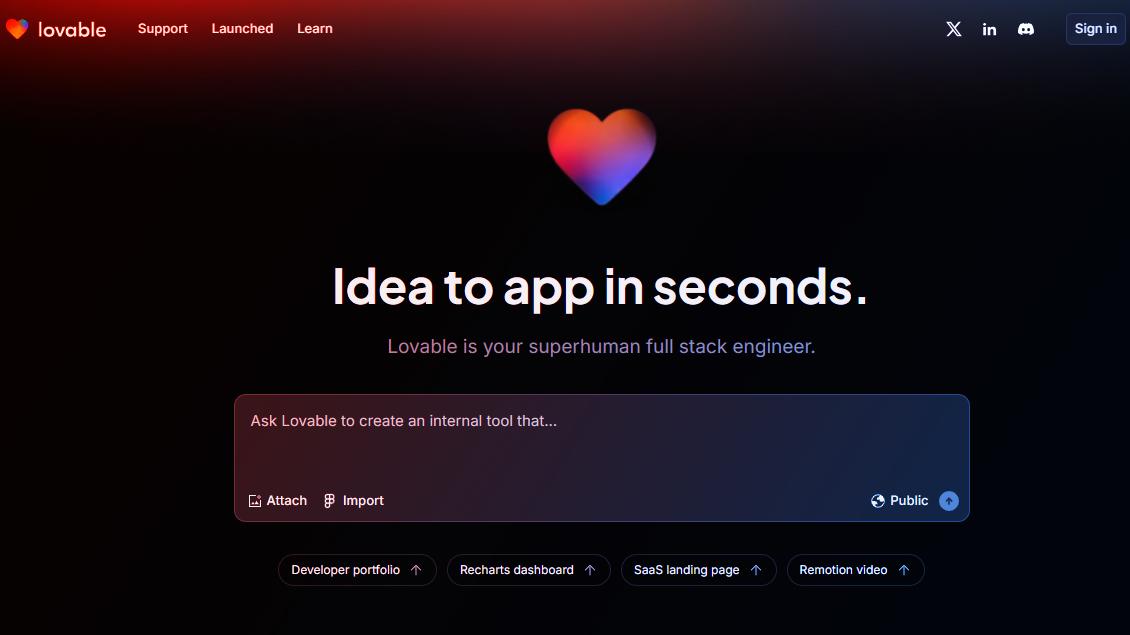Select the SaaS landing page suggestion

coord(698,570)
